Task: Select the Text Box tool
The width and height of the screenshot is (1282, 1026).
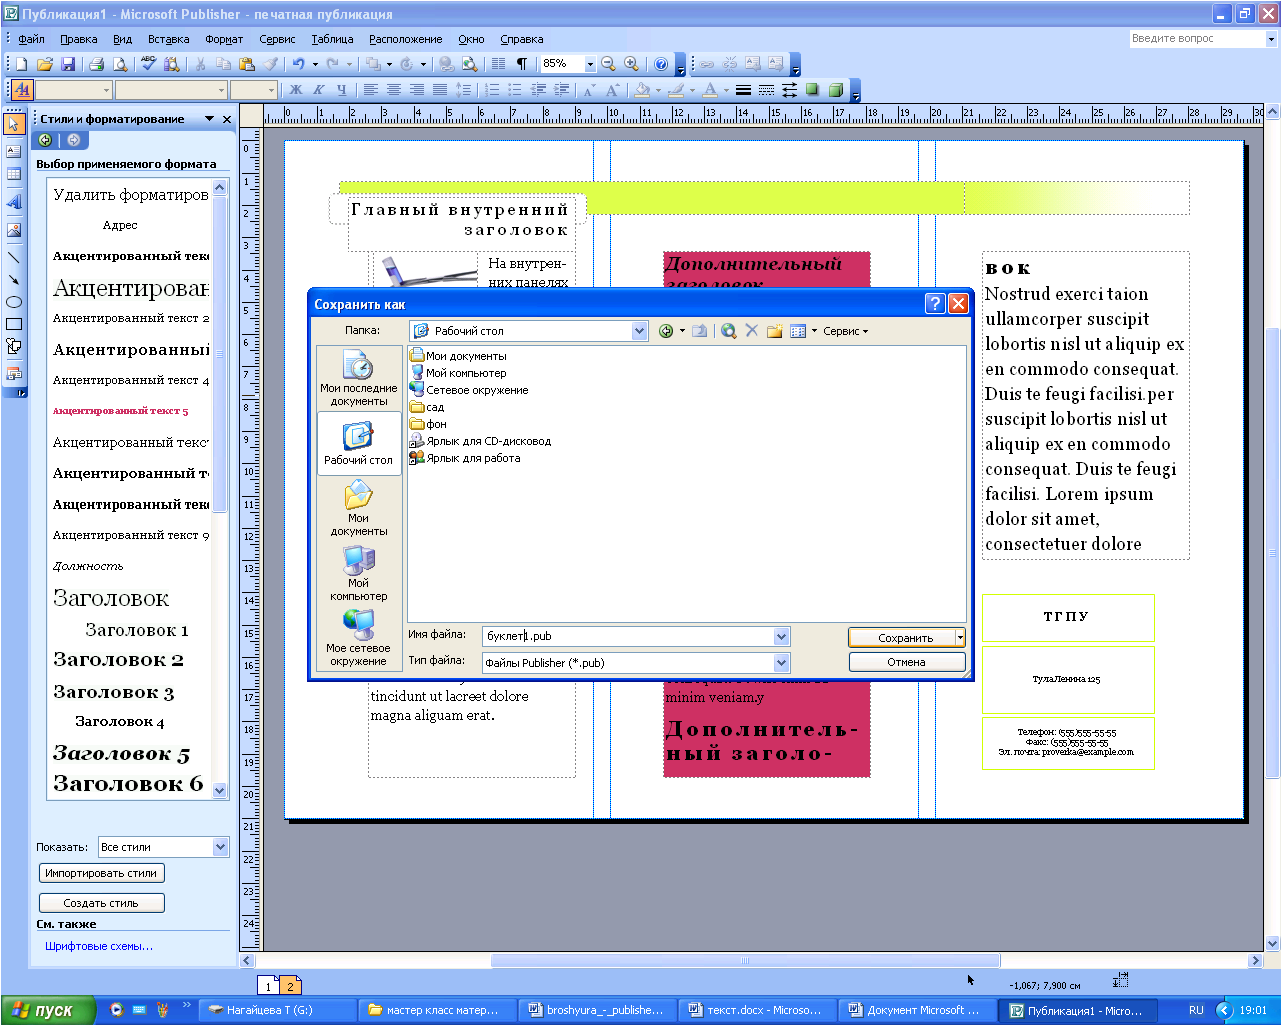Action: point(14,151)
